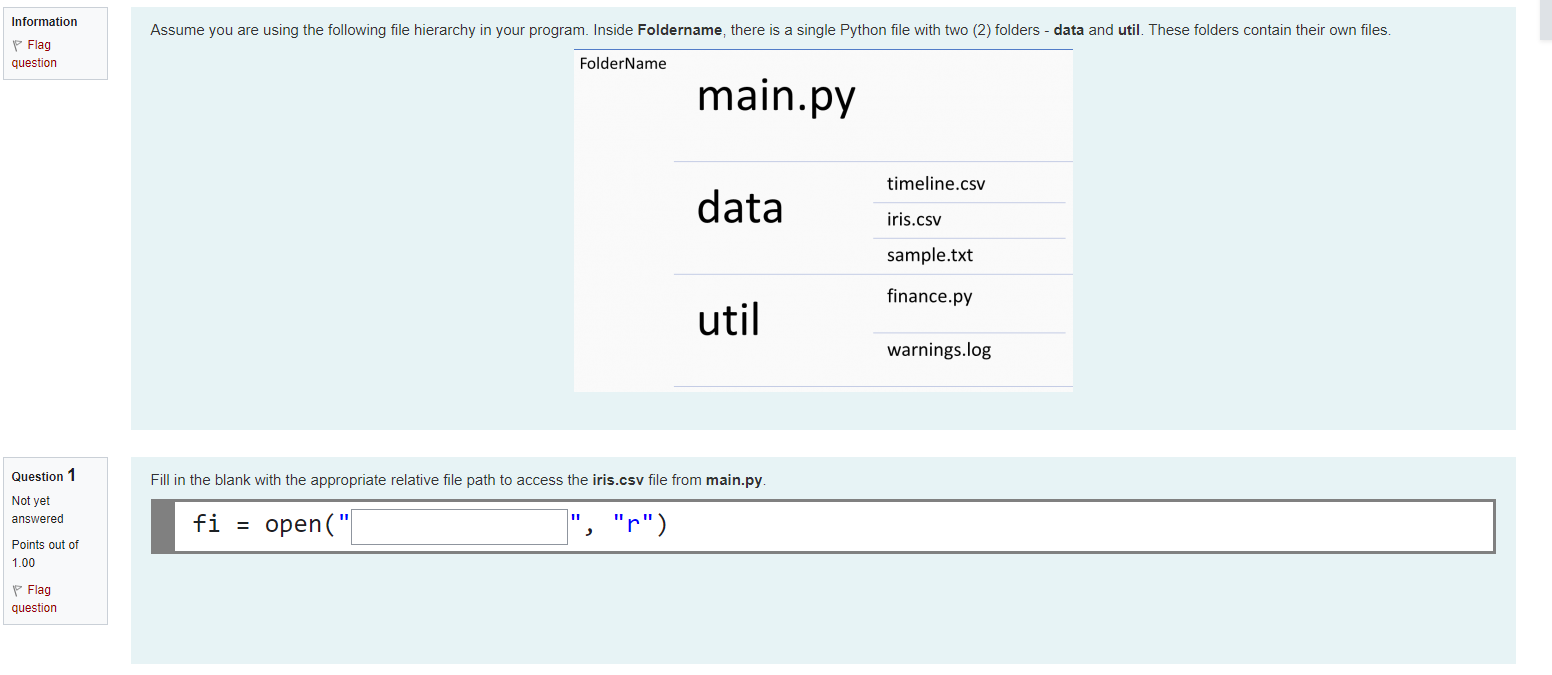Click the iris.csv file in the diagram
Image resolution: width=1552 pixels, height=675 pixels.
click(914, 218)
